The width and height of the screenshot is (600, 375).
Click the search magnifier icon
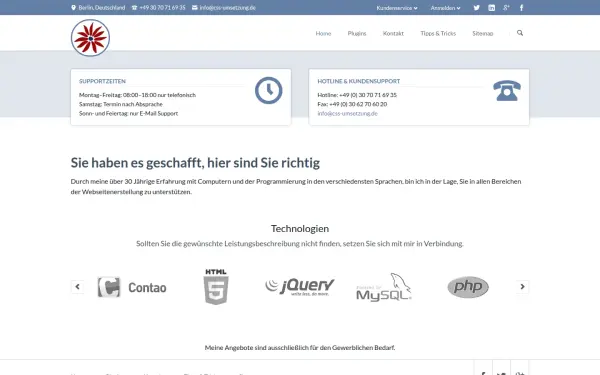[x=520, y=33]
